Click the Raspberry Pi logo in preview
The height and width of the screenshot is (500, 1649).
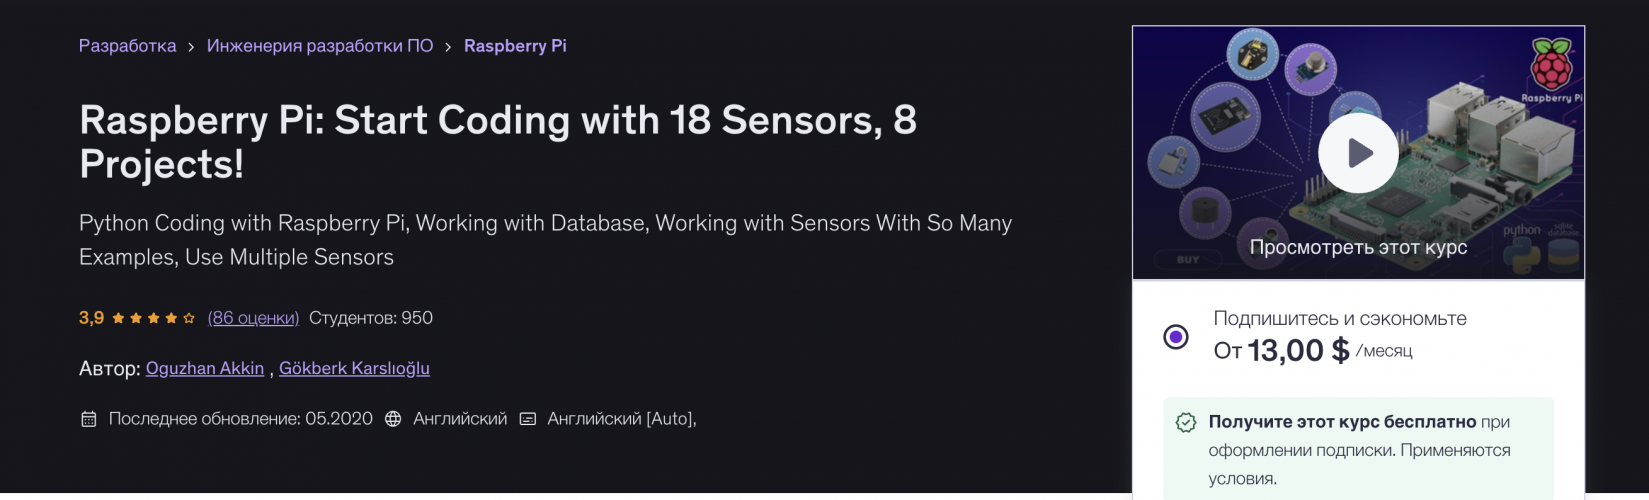[1551, 66]
